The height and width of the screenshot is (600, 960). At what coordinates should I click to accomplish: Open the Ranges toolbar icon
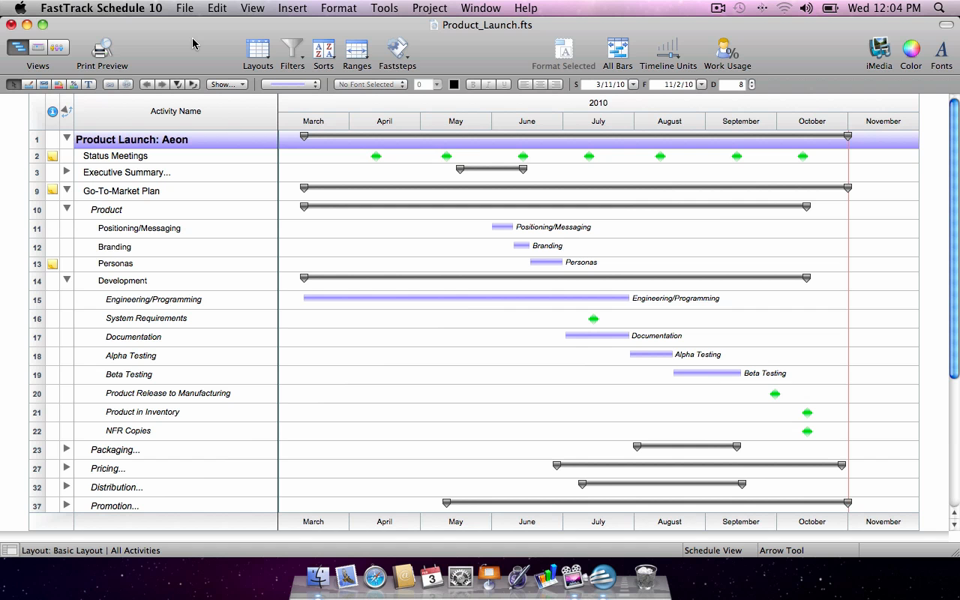coord(356,50)
